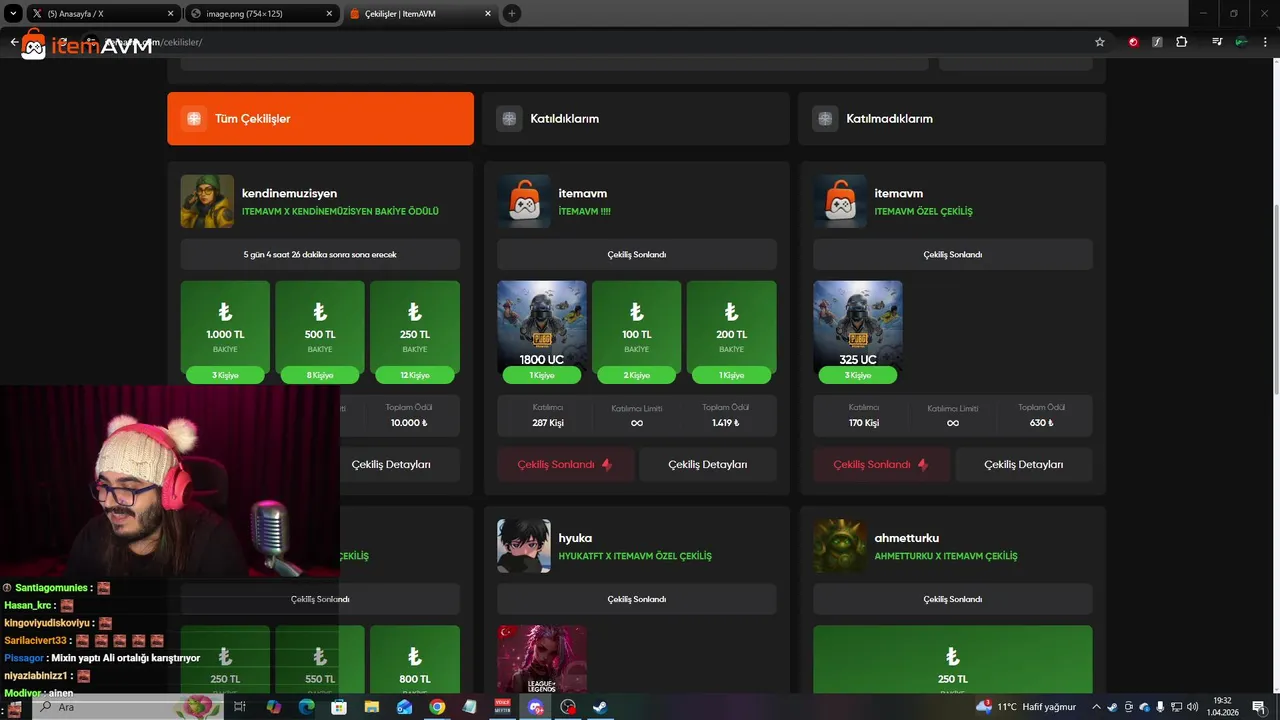
Task: Open Çekiliş Detayları for kendinemuzisyen giveaway
Action: click(x=391, y=464)
